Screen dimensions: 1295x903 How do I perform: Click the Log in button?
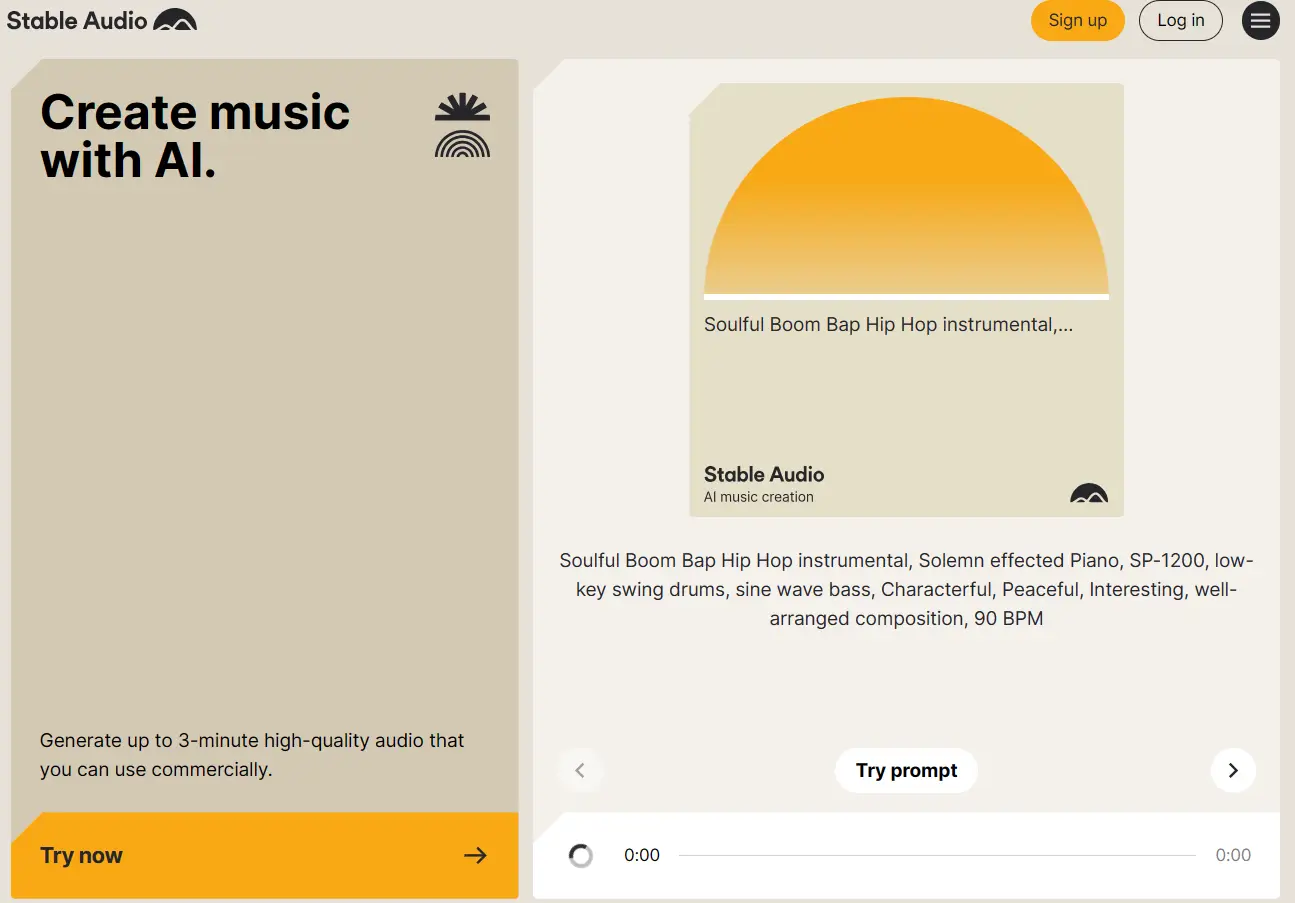coord(1180,20)
